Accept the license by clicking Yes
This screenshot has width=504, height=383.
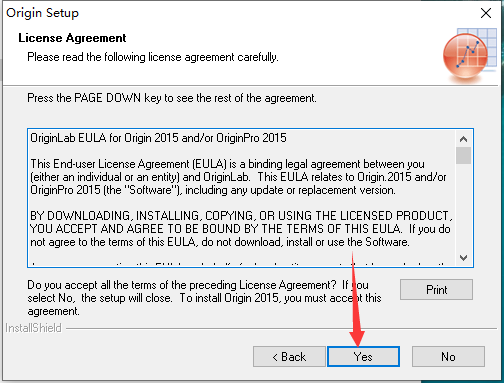[x=363, y=357]
